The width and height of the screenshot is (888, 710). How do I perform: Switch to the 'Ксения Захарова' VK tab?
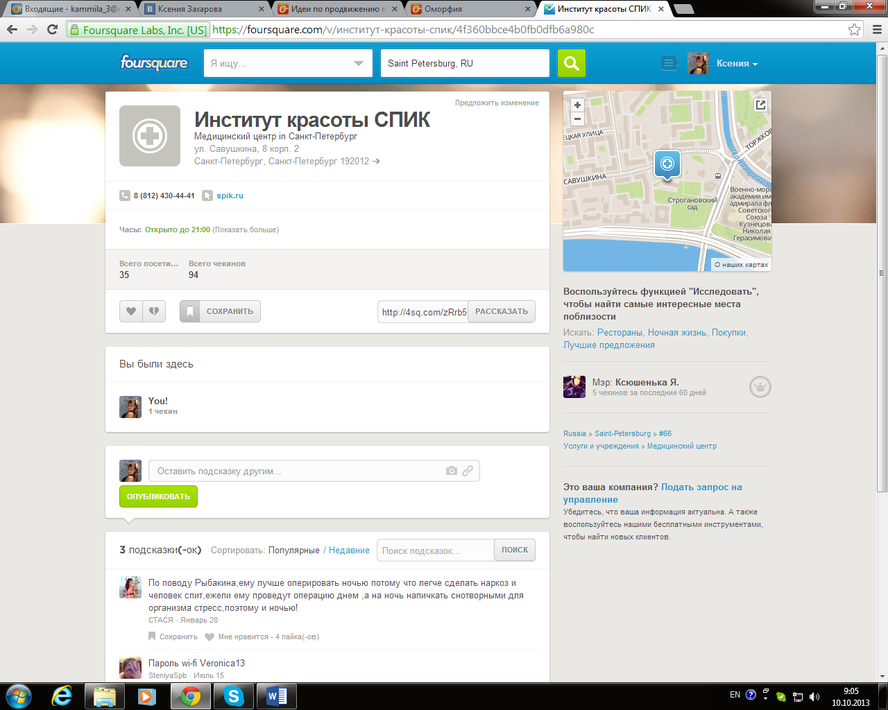click(204, 9)
